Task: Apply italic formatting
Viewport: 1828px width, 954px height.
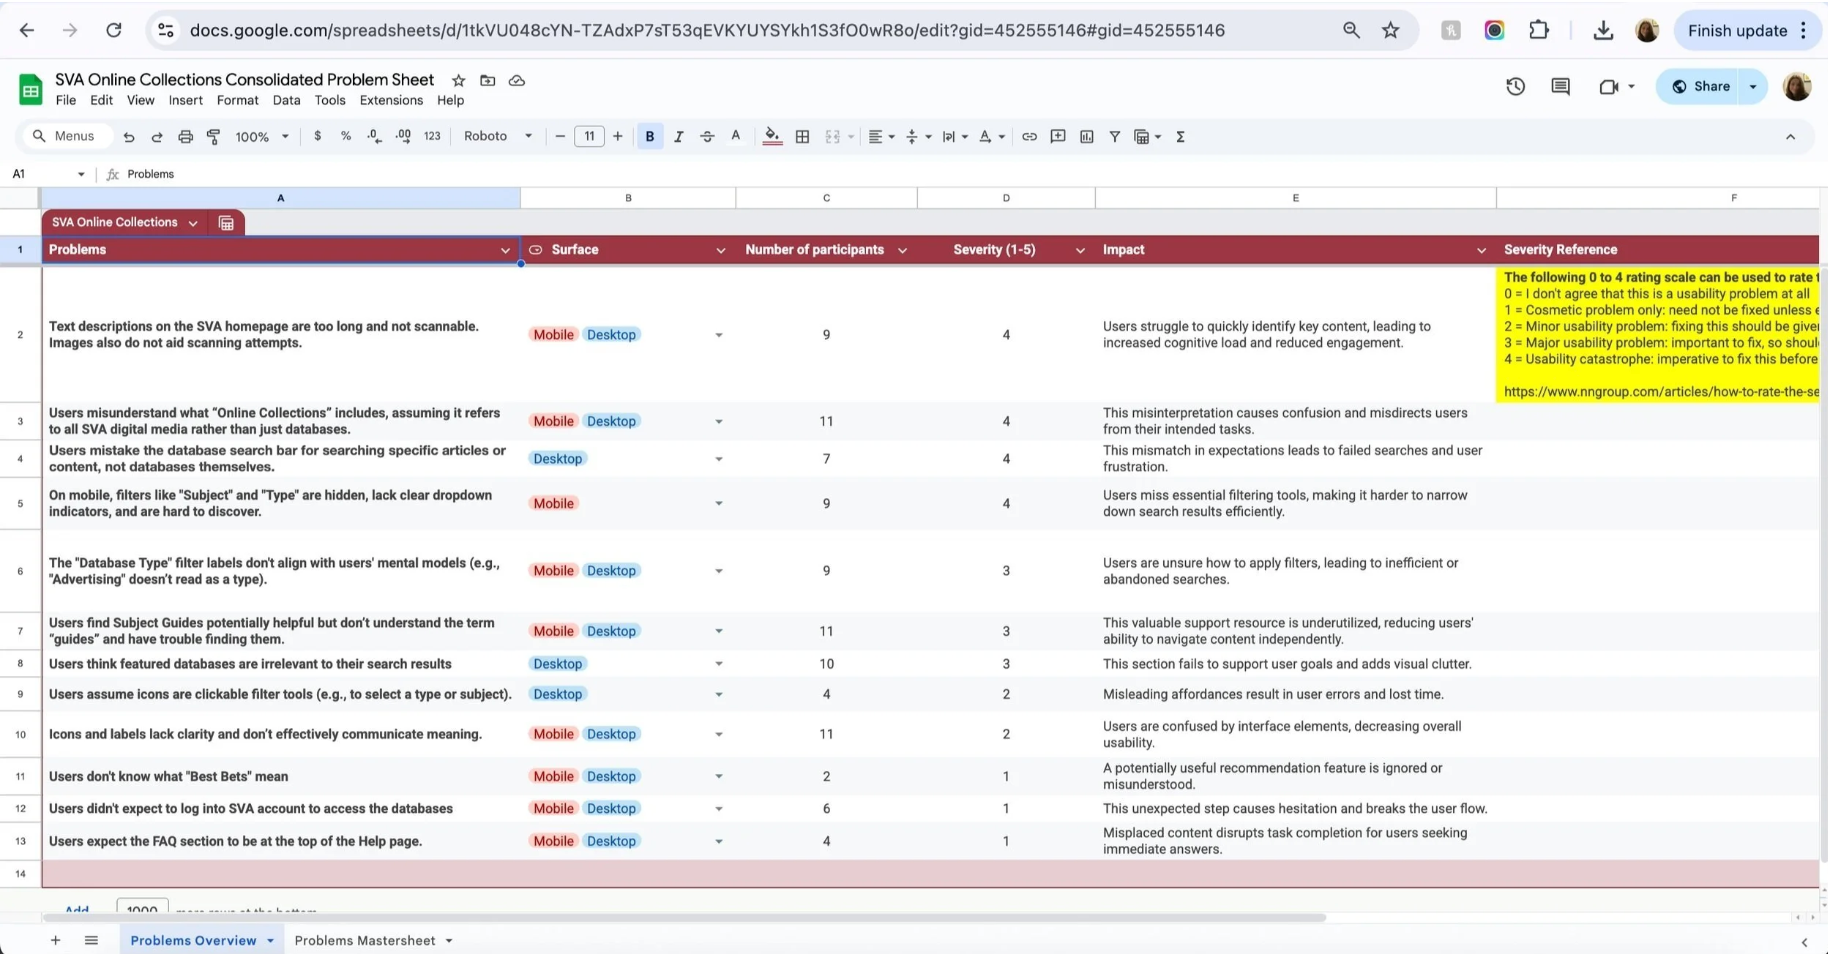Action: point(679,136)
